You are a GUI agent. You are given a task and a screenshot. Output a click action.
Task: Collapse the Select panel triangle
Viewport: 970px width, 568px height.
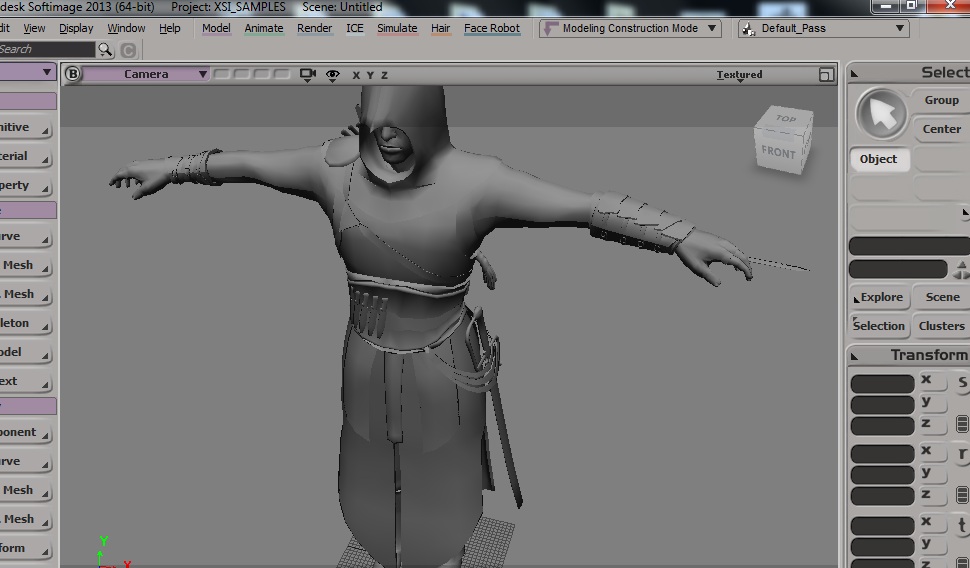point(854,74)
